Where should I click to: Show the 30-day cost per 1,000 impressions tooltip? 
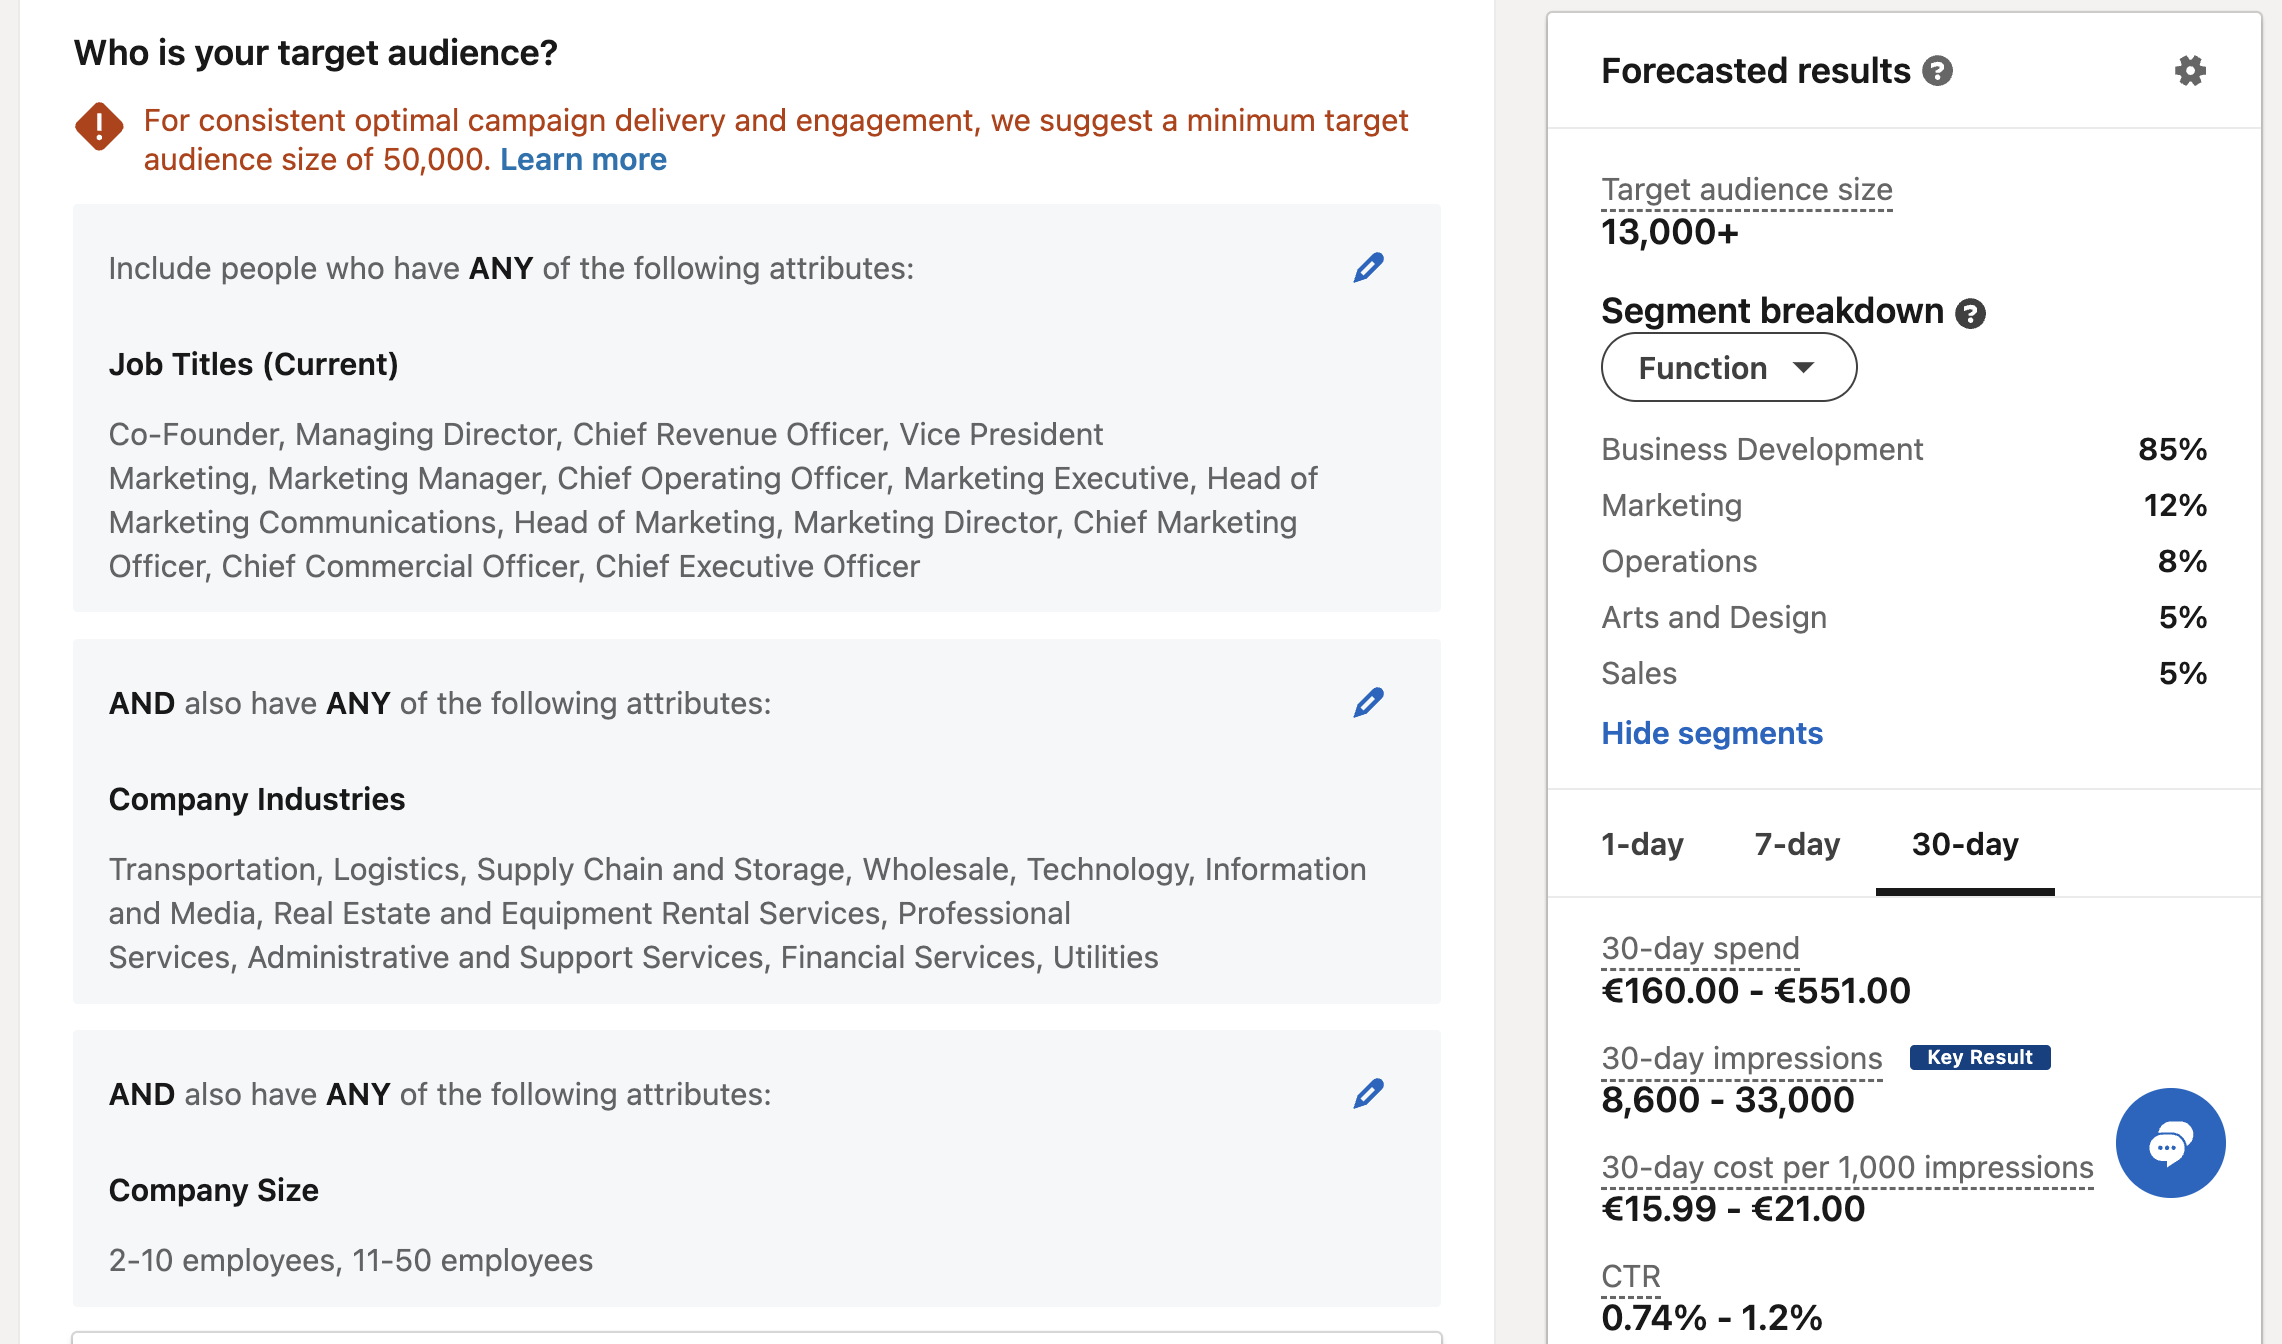coord(1847,1167)
